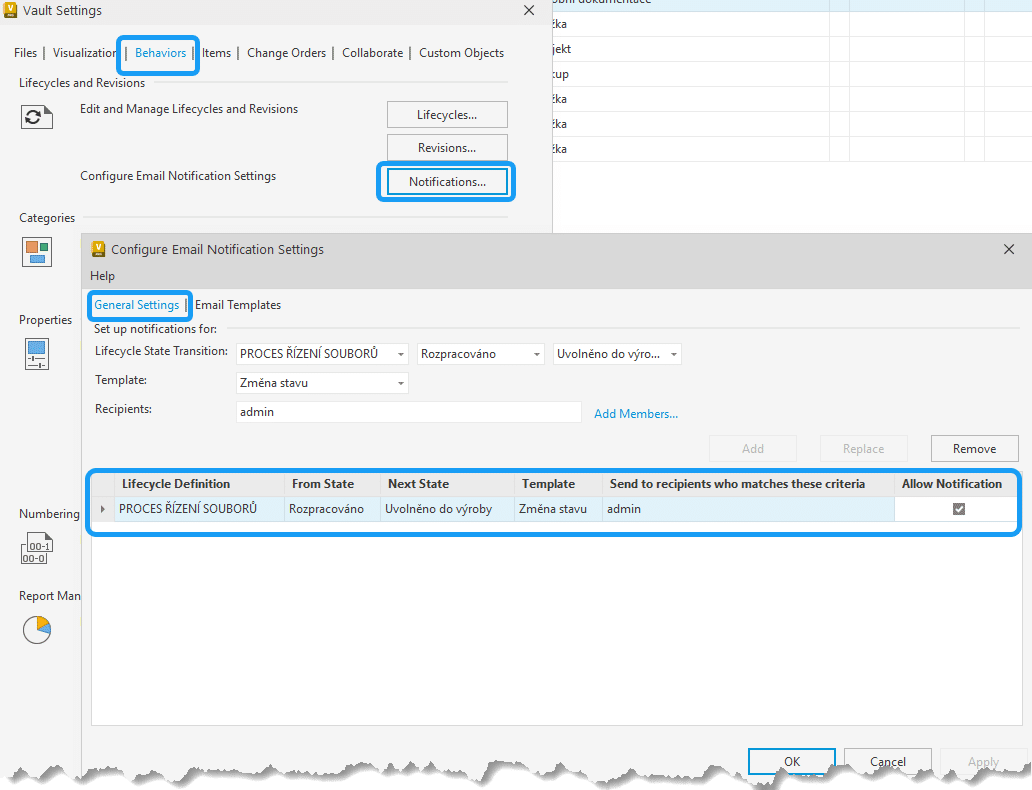Click the Properties sheet icon

point(37,354)
